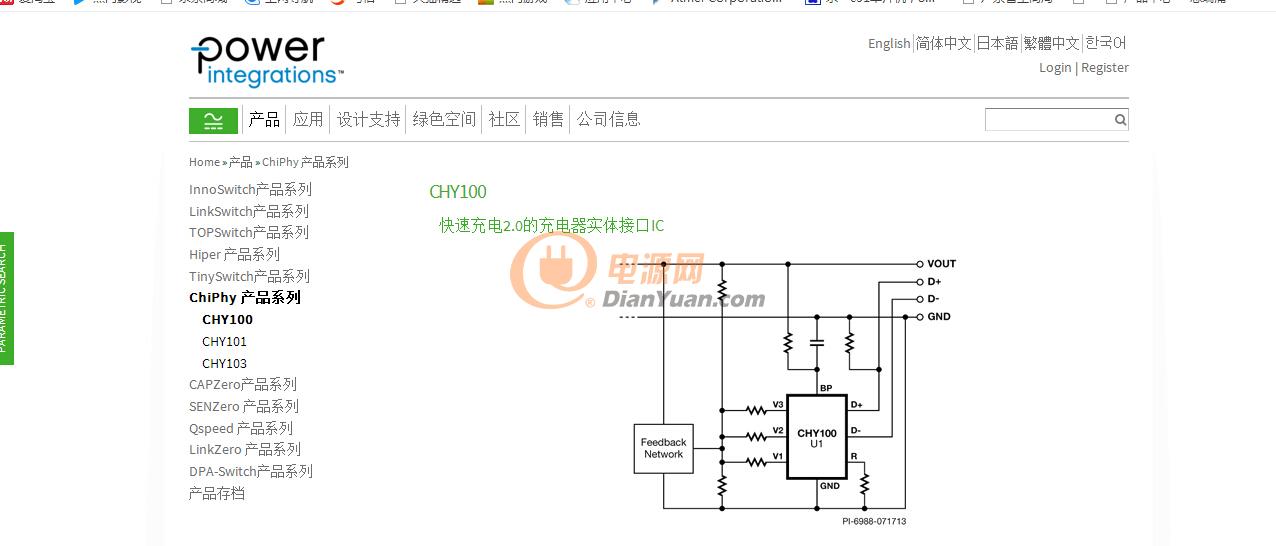Click the search magnifier icon

tap(1120, 120)
